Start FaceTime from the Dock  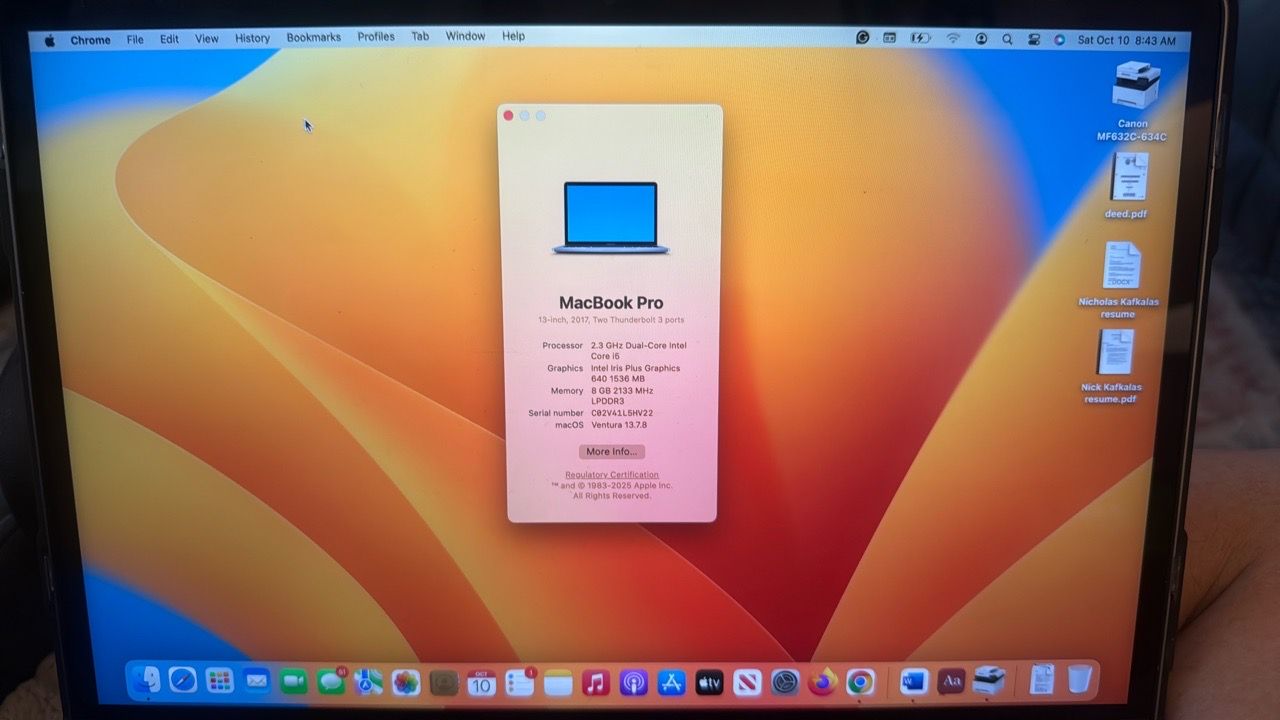coord(294,681)
